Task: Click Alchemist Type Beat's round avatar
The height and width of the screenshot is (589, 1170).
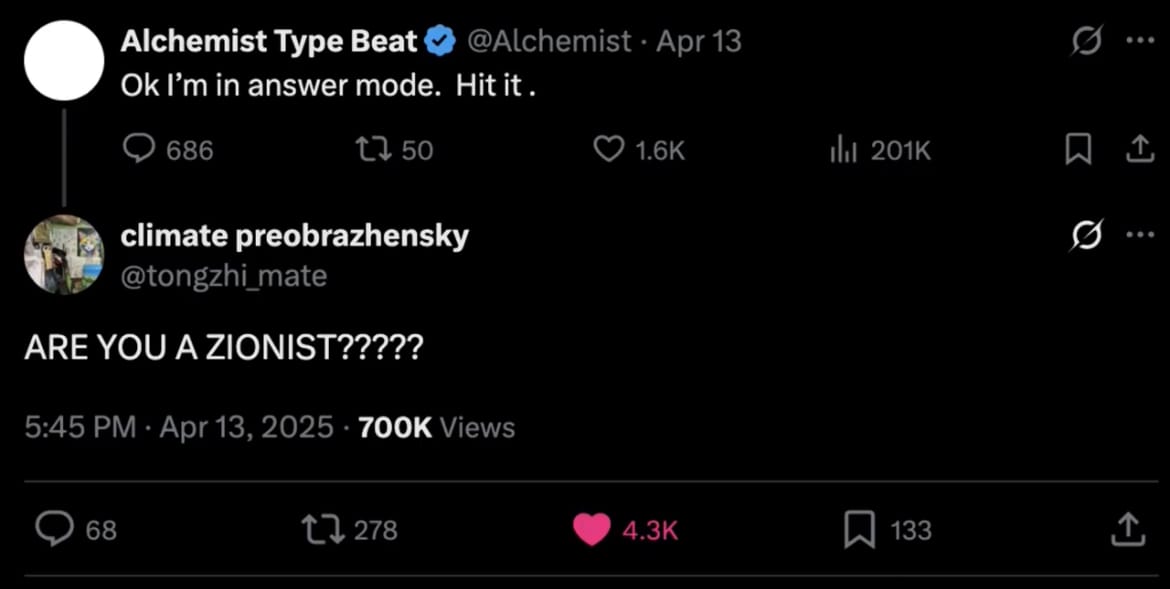Action: pos(64,59)
